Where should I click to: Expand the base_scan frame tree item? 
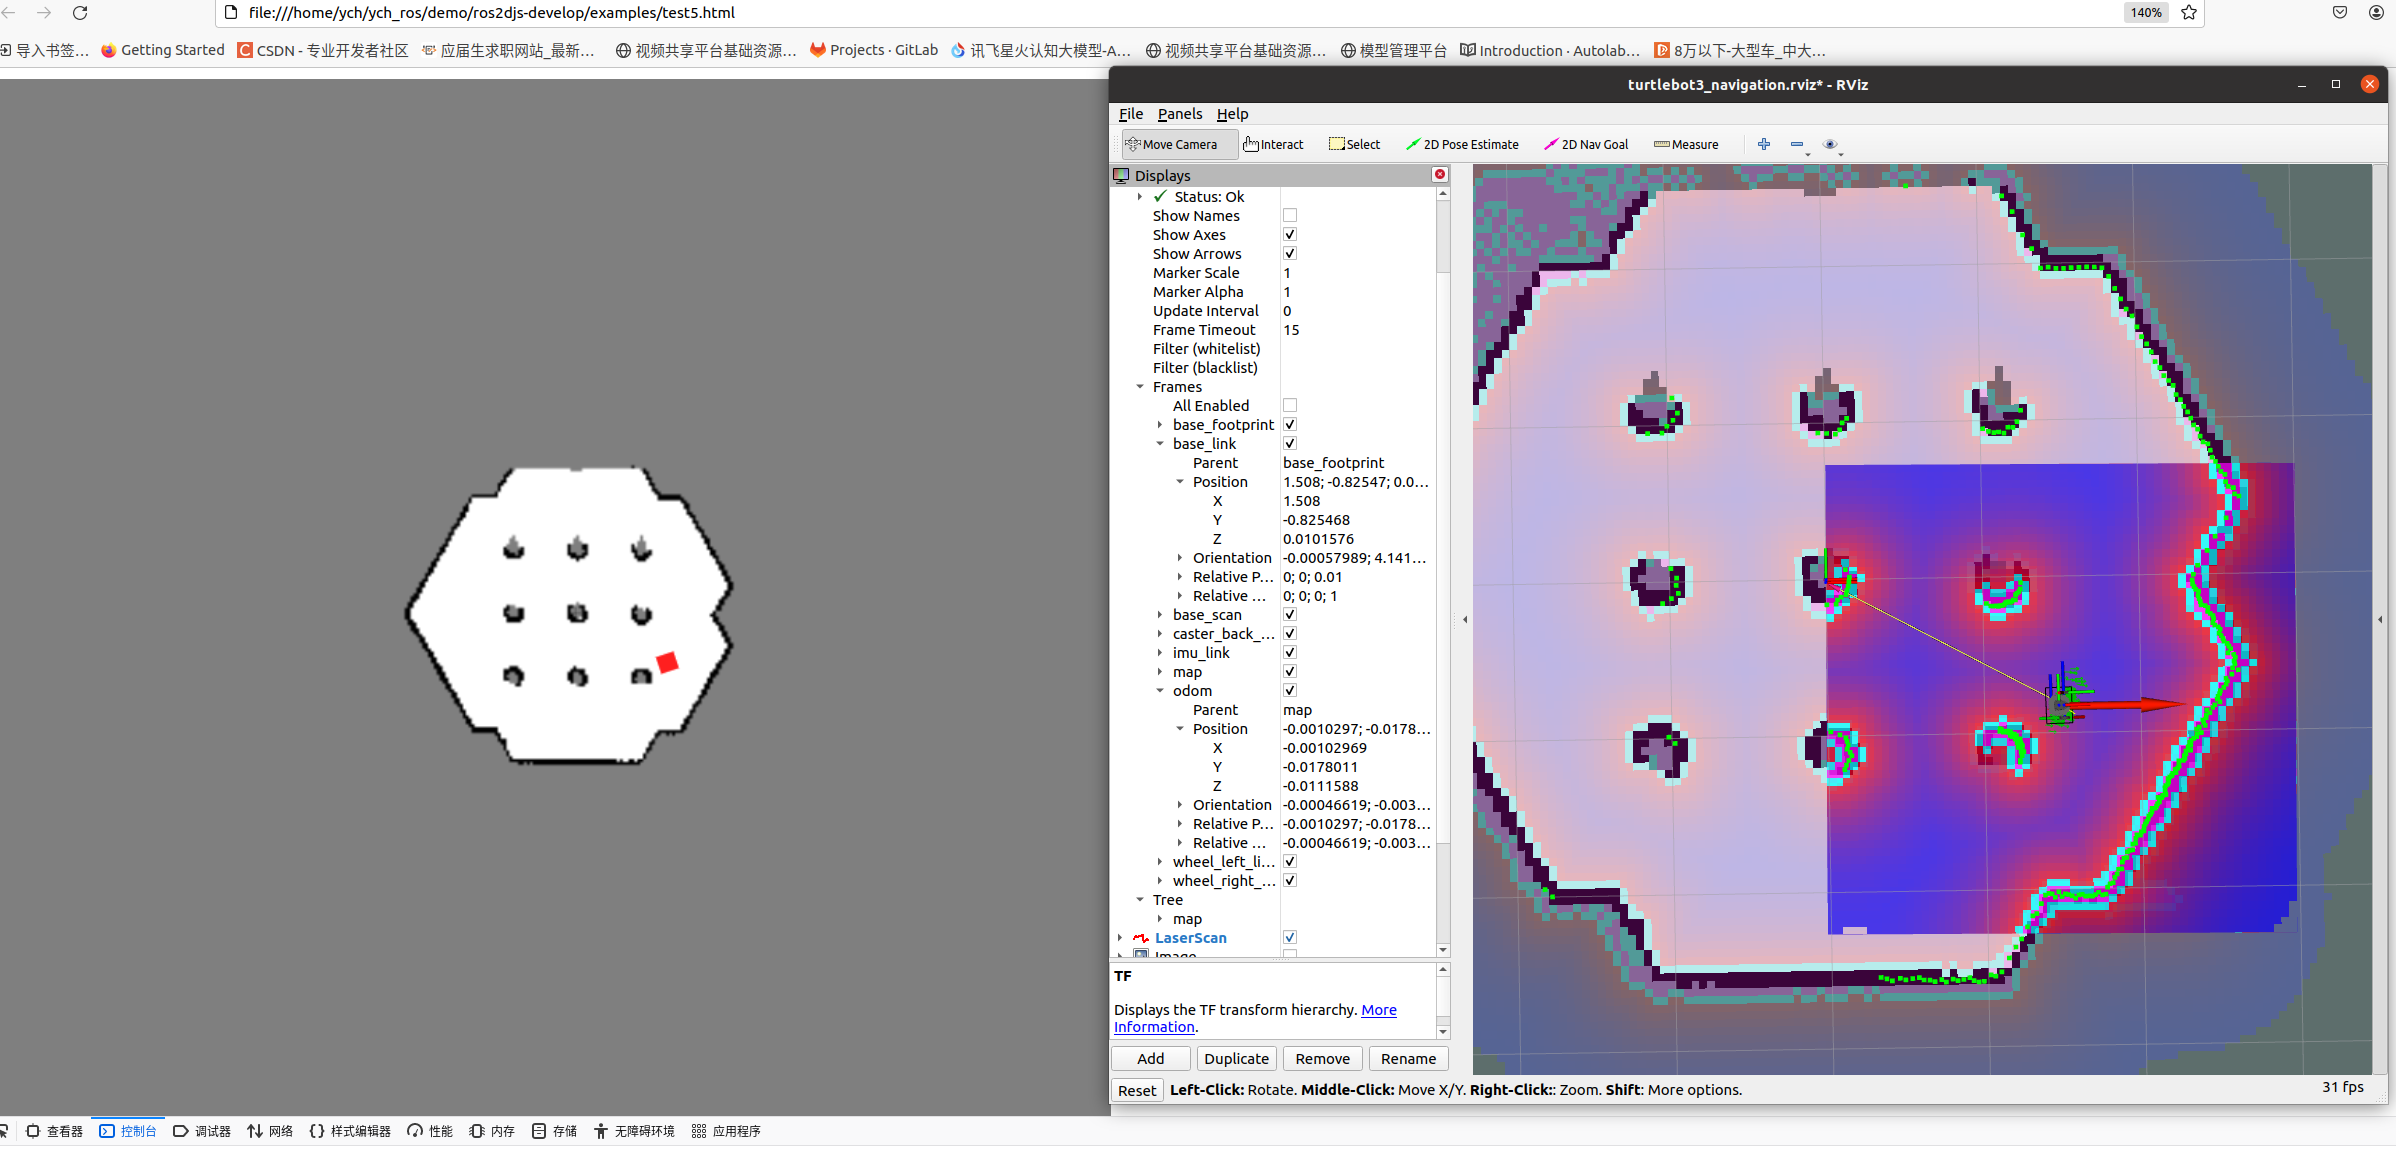point(1160,615)
